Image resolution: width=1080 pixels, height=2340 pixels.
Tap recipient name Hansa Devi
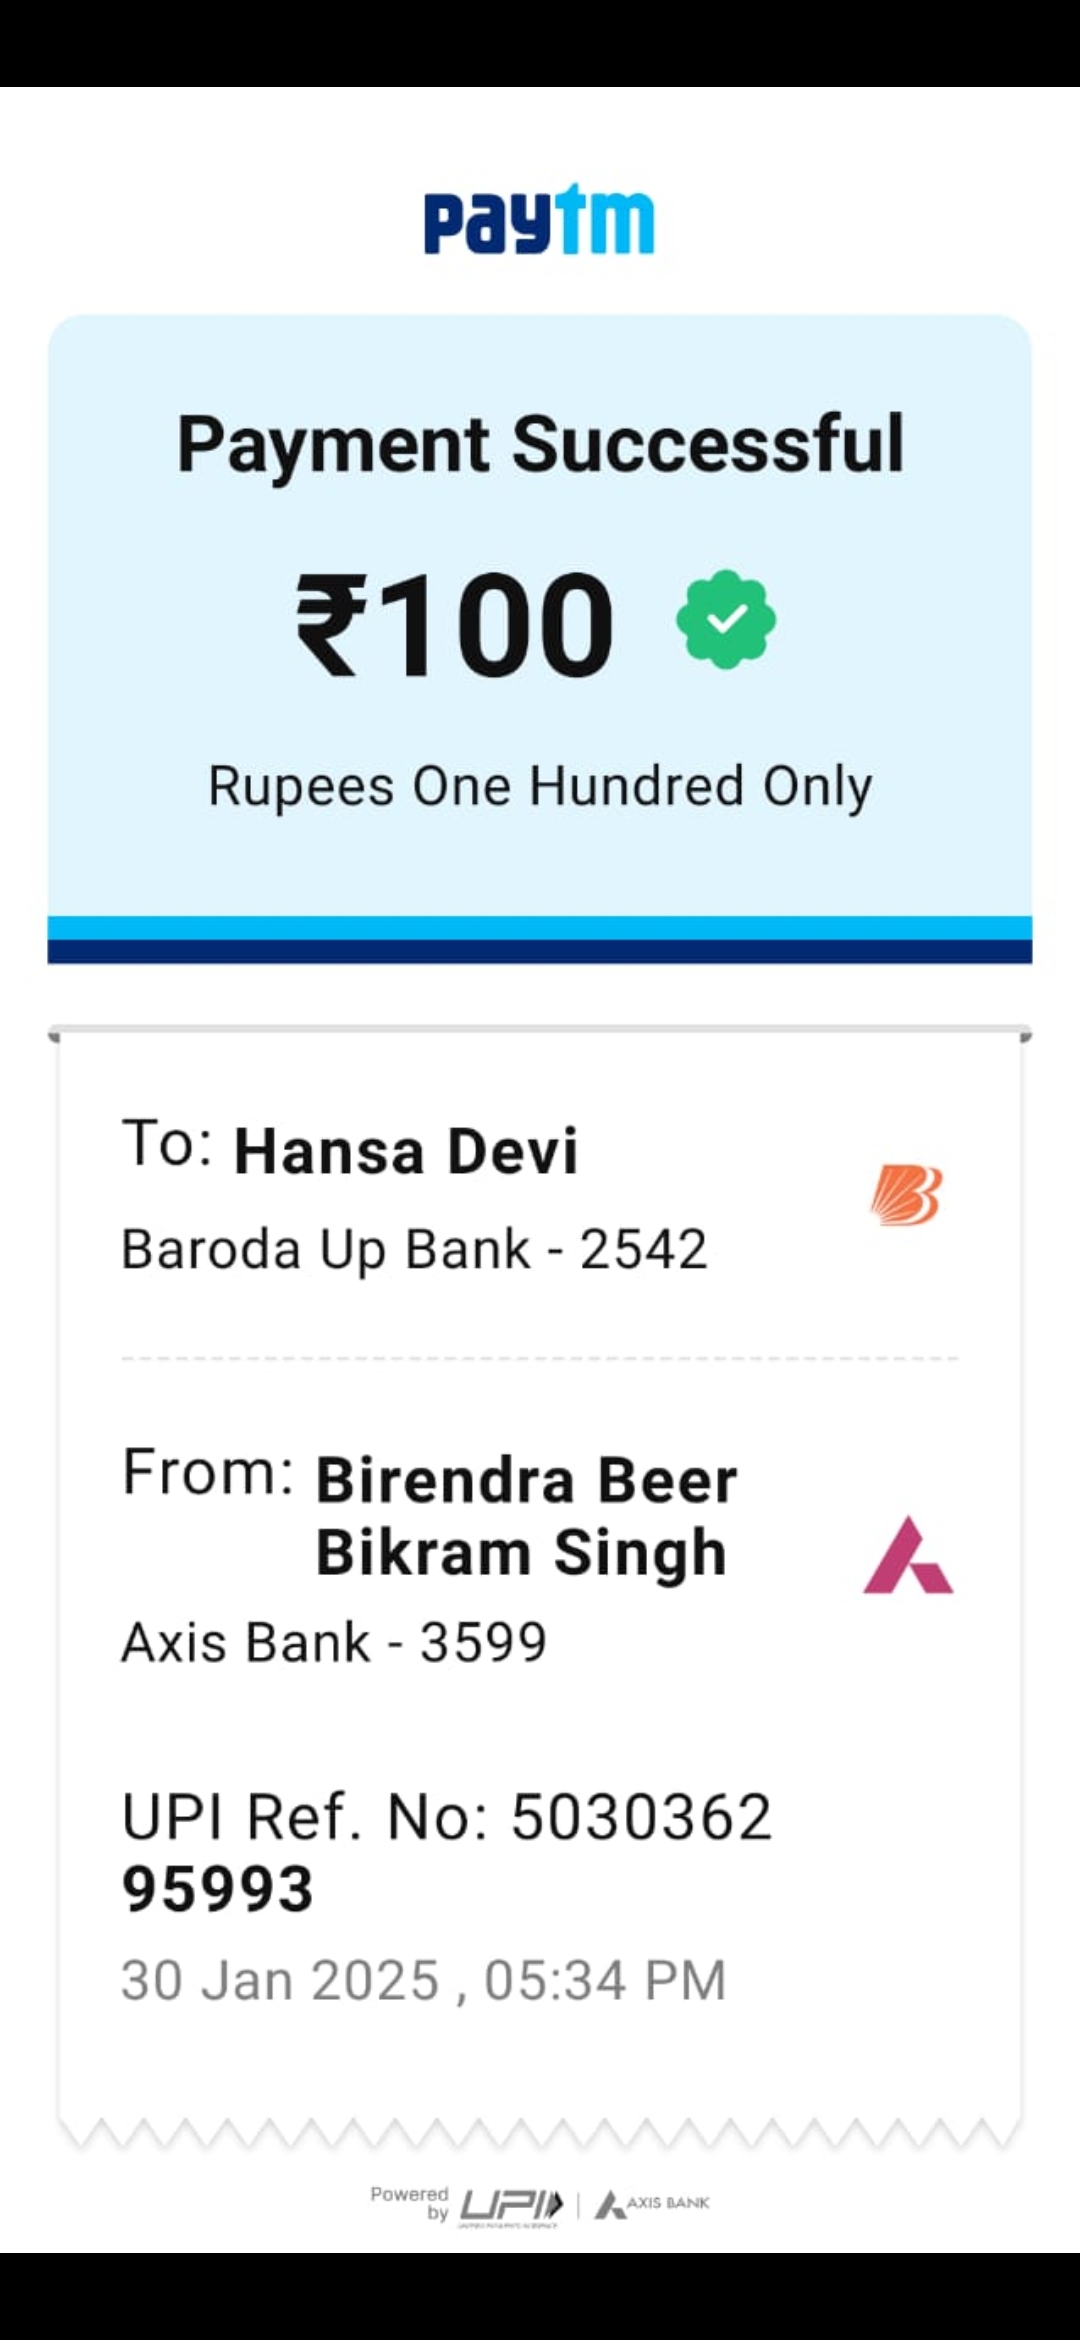(x=406, y=1151)
